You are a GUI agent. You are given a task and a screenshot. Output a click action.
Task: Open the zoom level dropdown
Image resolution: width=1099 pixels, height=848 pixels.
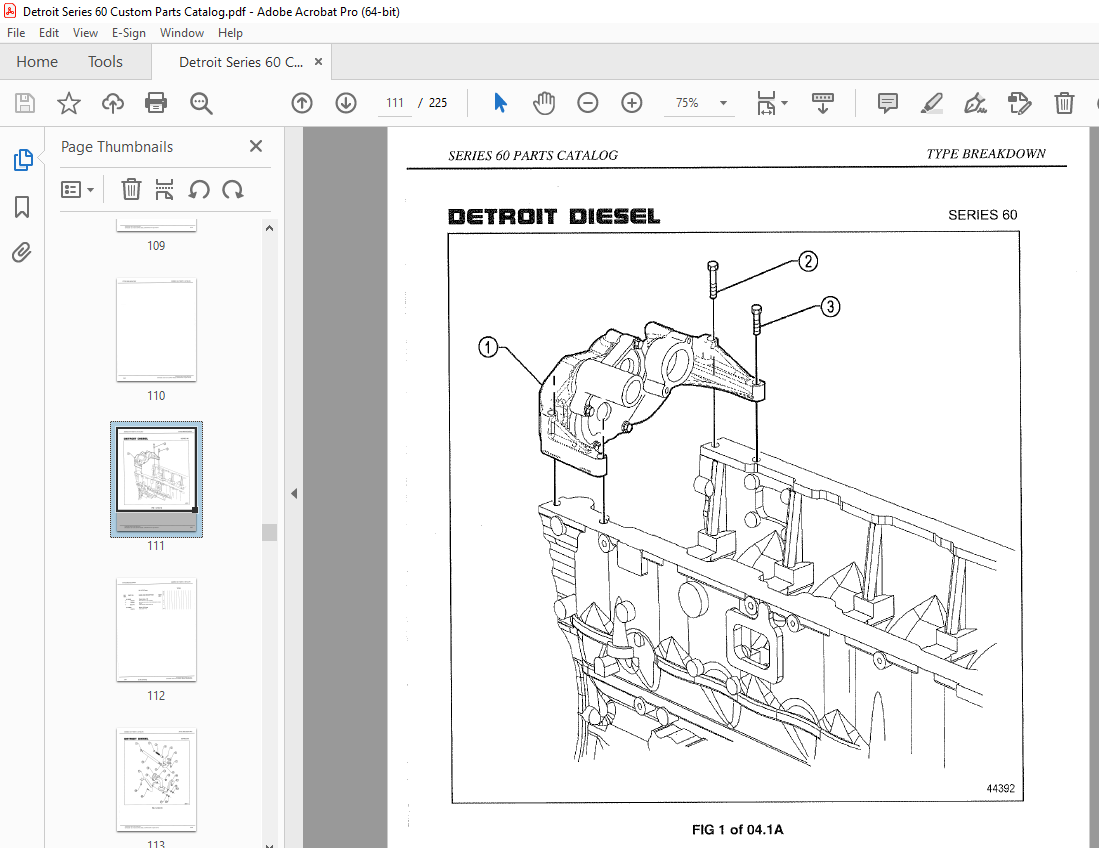coord(723,103)
